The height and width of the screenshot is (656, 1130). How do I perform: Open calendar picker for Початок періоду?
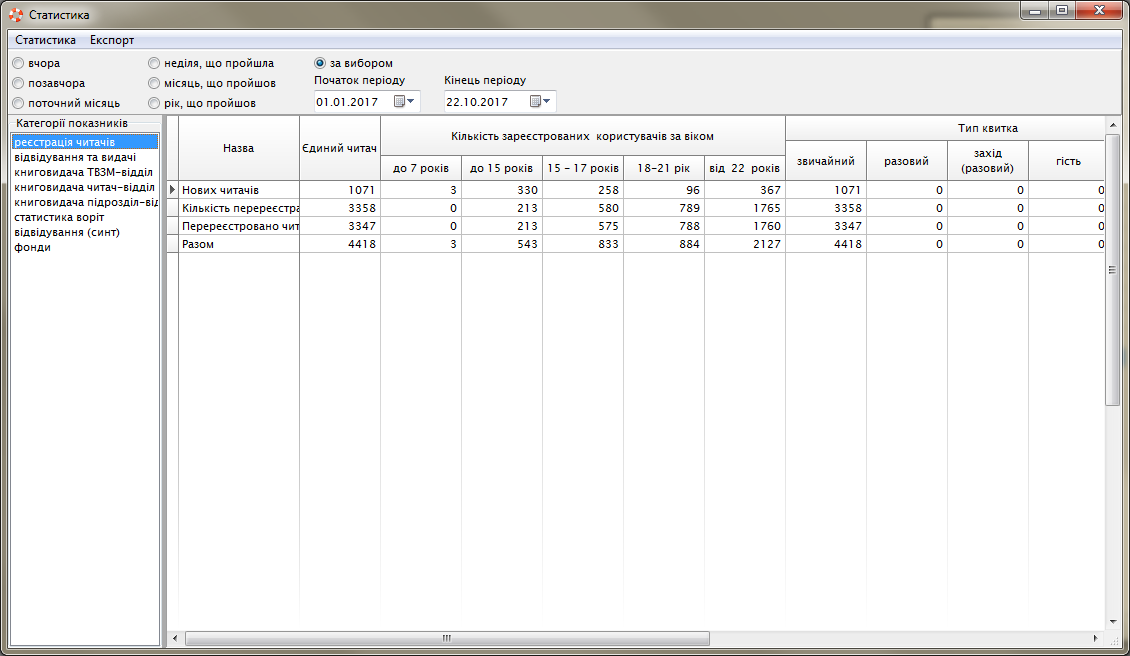click(x=403, y=102)
